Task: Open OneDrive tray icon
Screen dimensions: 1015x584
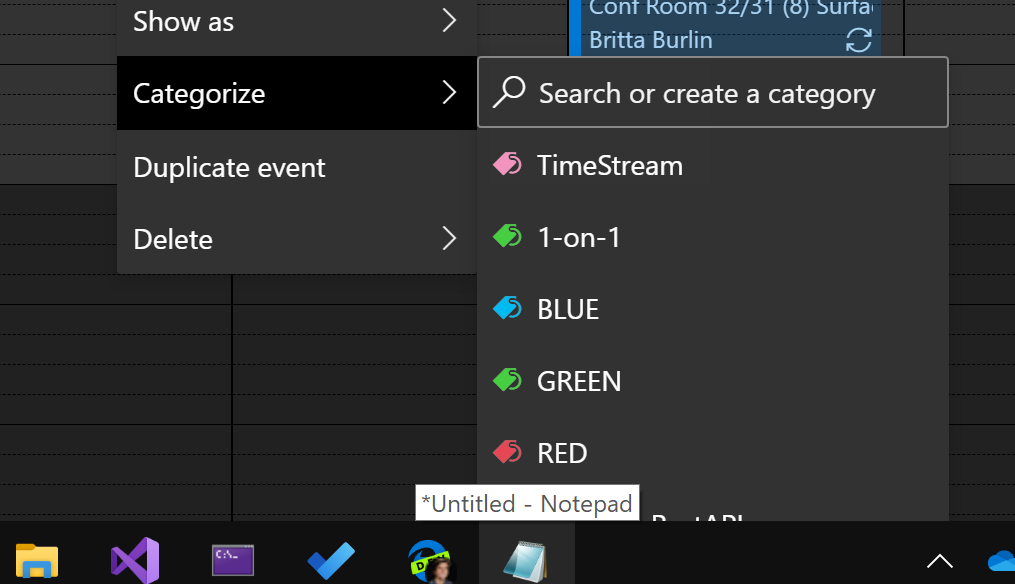Action: click(x=1001, y=561)
